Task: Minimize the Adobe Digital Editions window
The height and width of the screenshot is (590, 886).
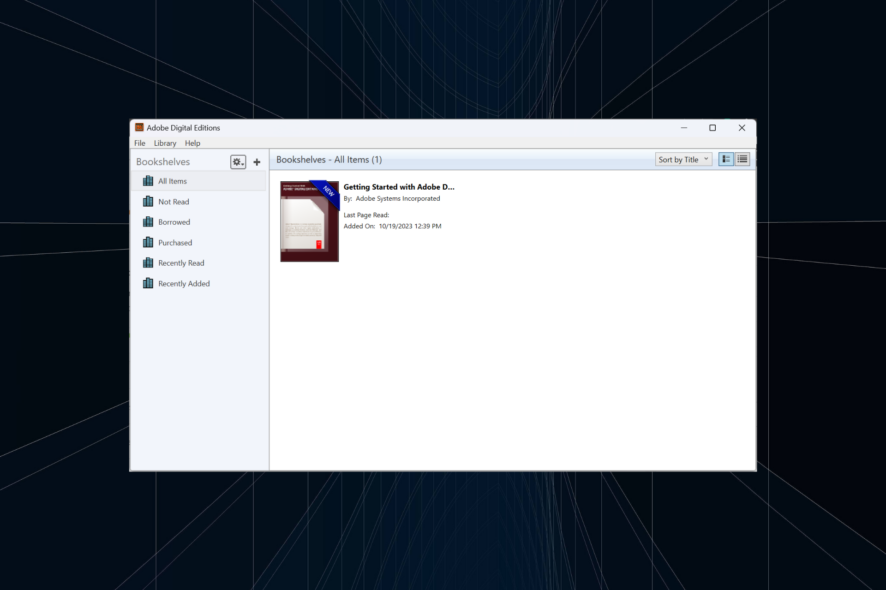Action: coord(684,128)
